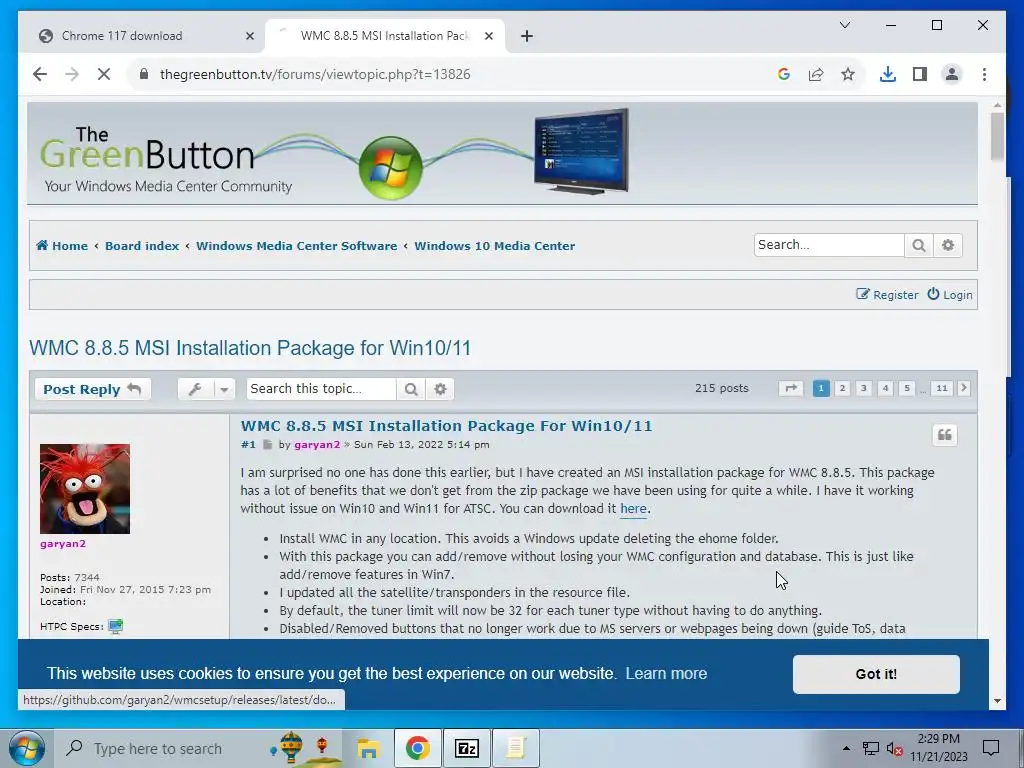Open Chrome three-dot menu
The height and width of the screenshot is (768, 1024).
pyautogui.click(x=984, y=74)
